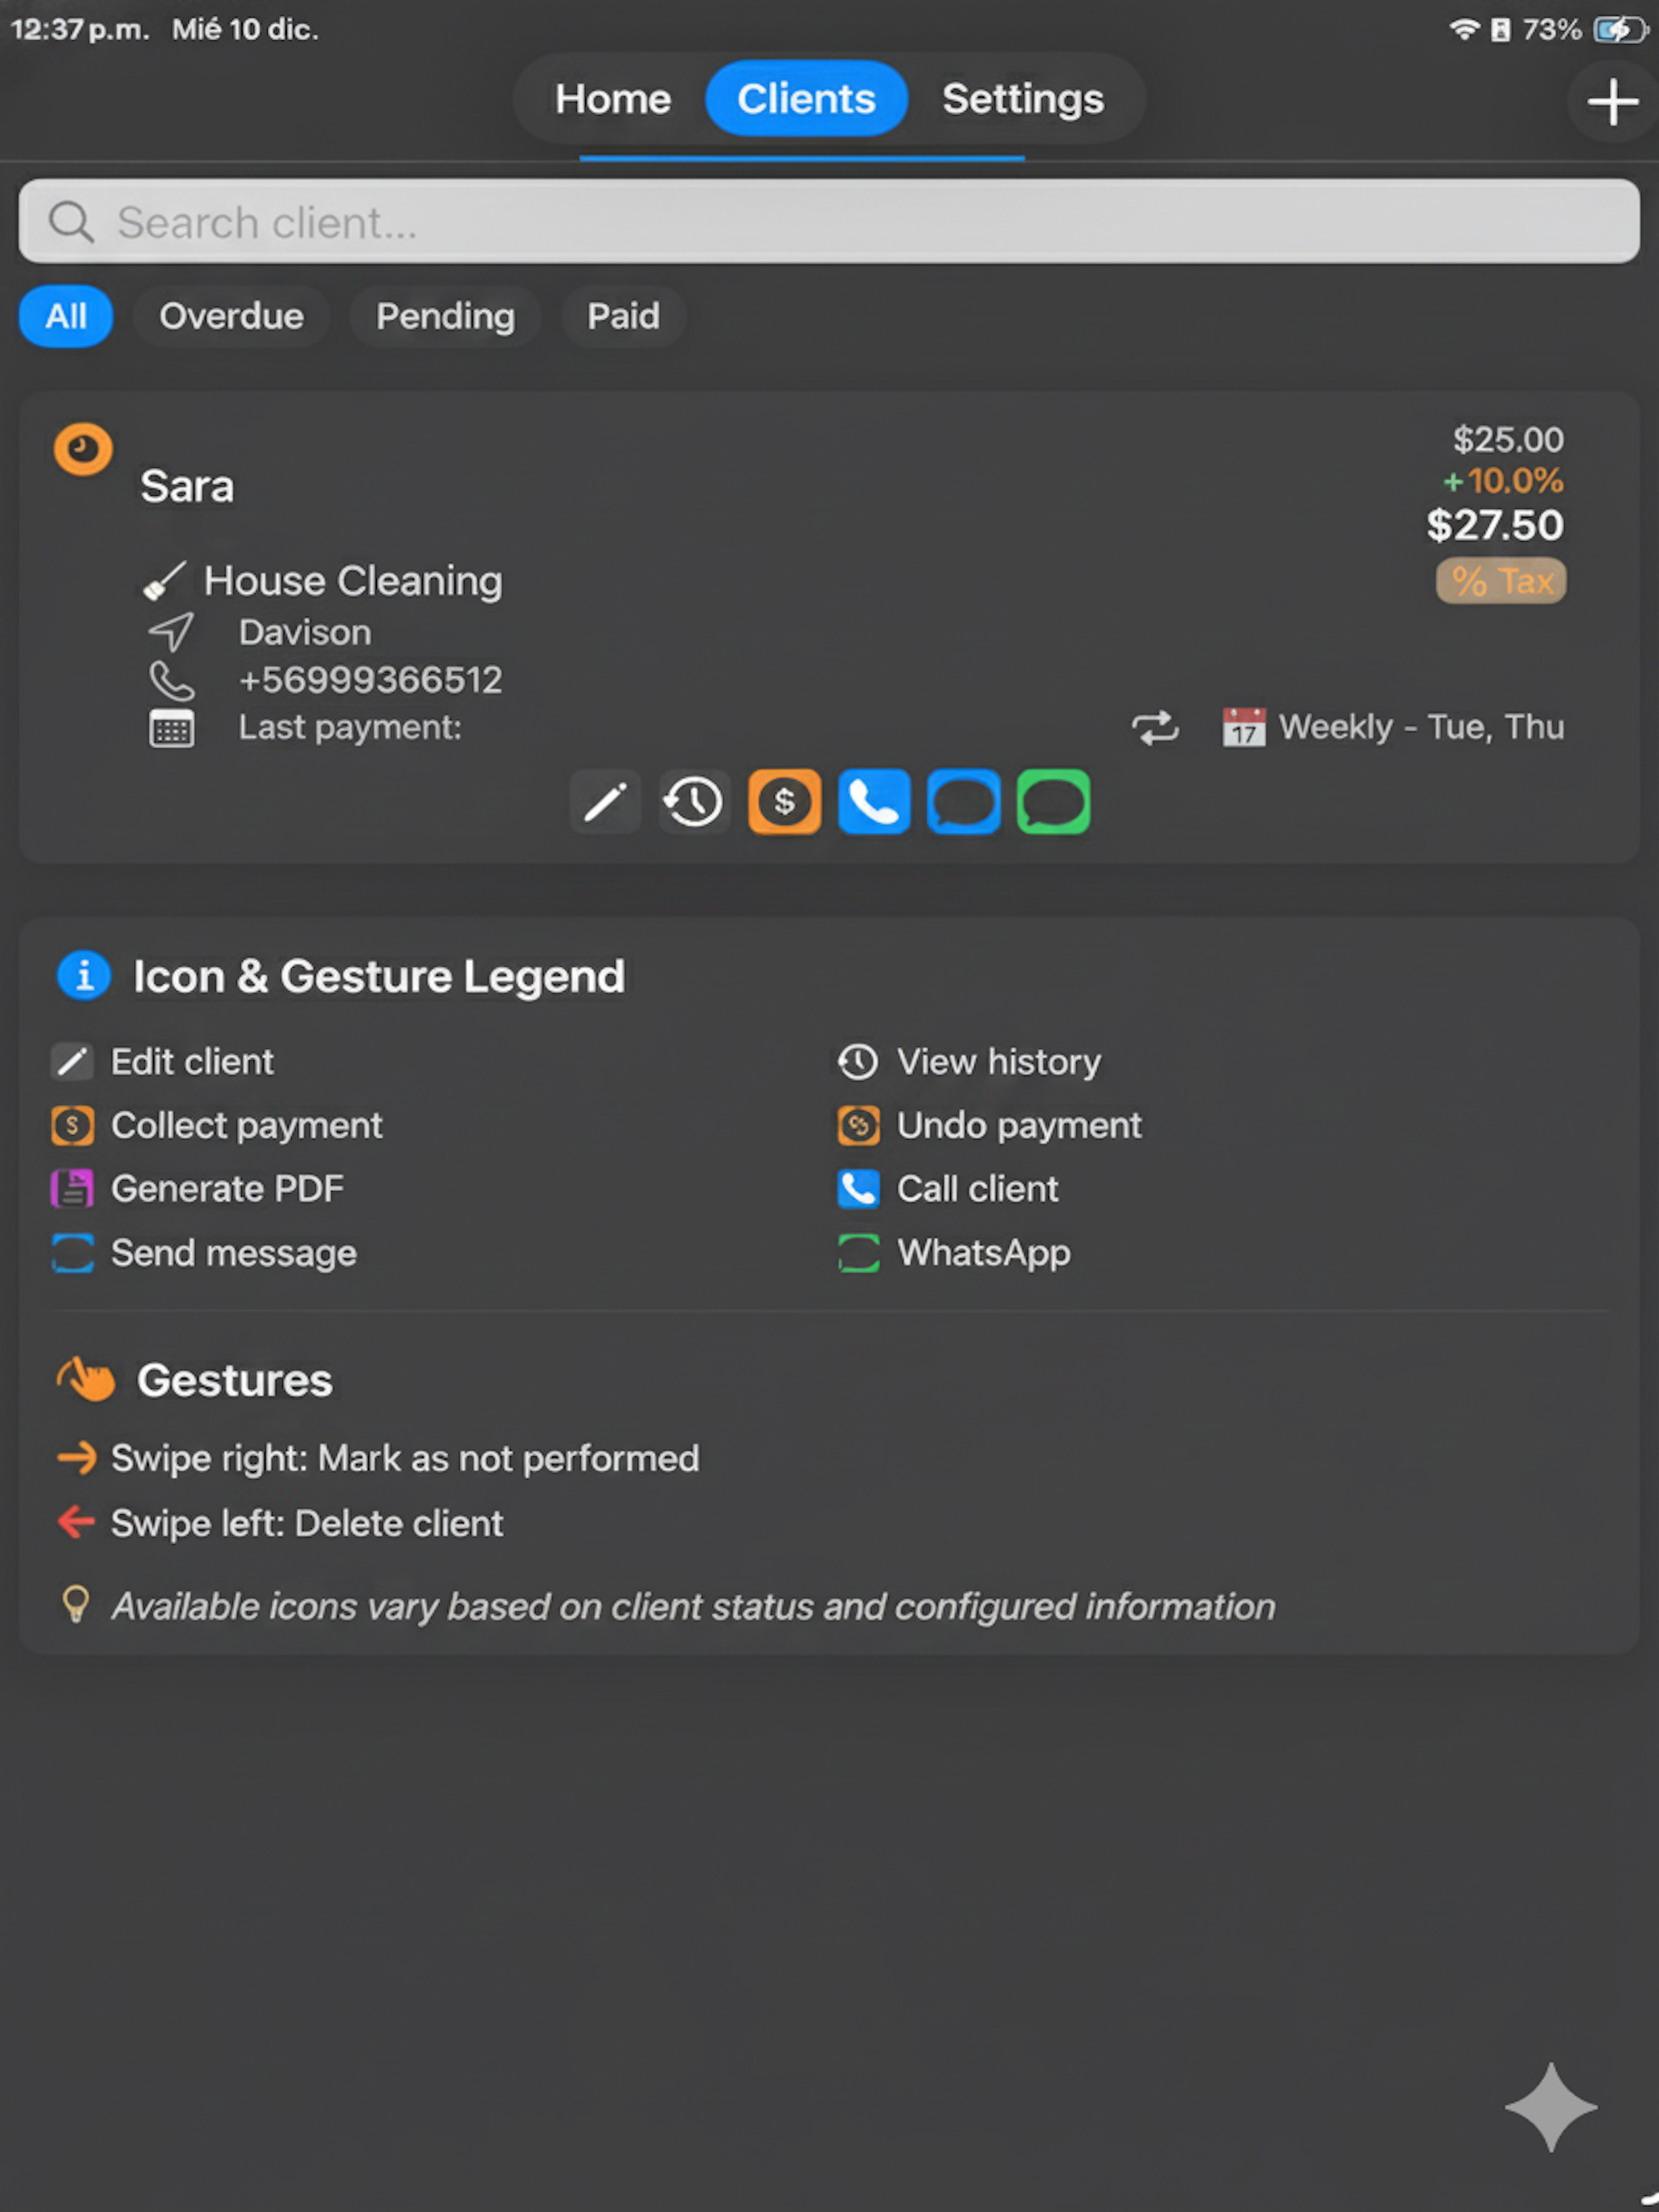Tap the orange hand icon beside Gestures

pos(86,1379)
